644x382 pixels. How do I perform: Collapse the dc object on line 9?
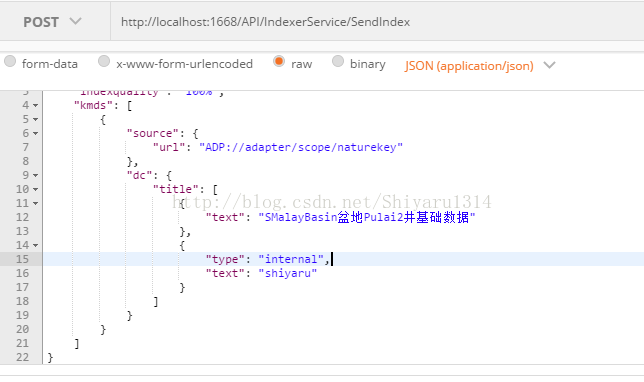click(36, 175)
